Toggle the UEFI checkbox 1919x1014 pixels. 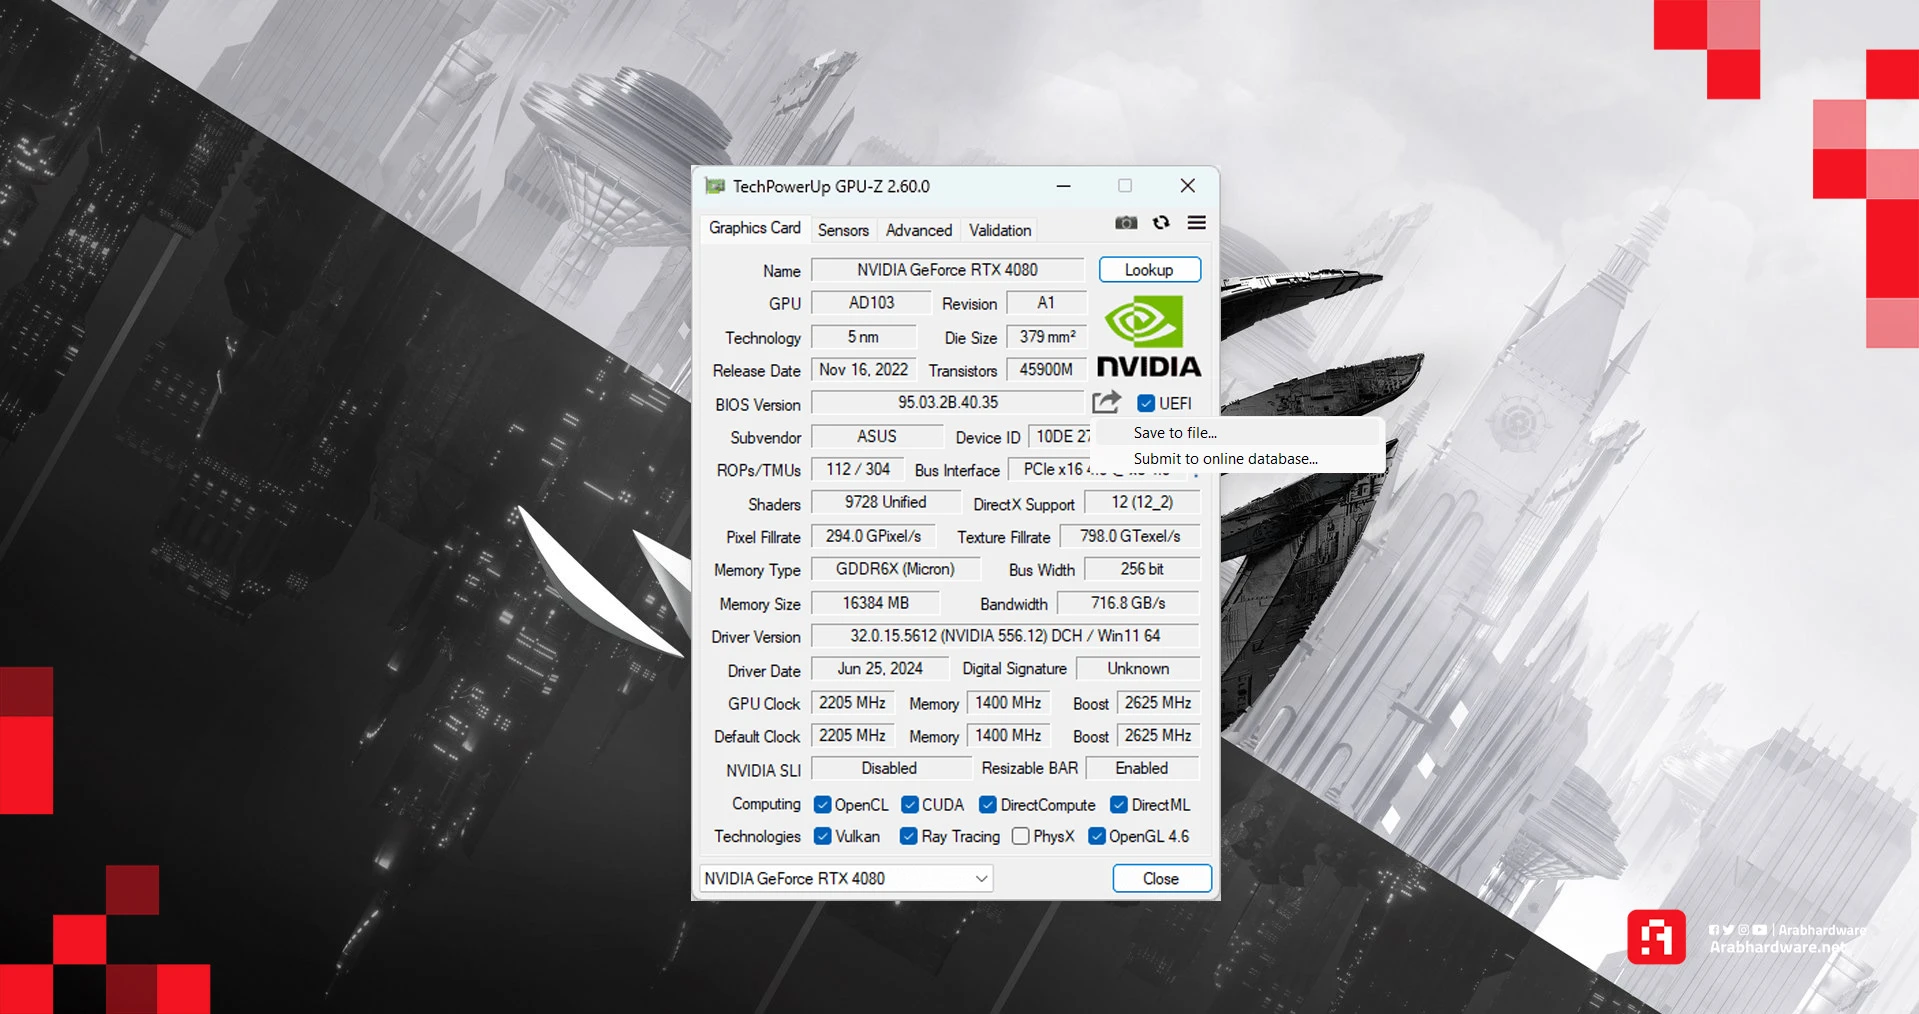pyautogui.click(x=1146, y=404)
